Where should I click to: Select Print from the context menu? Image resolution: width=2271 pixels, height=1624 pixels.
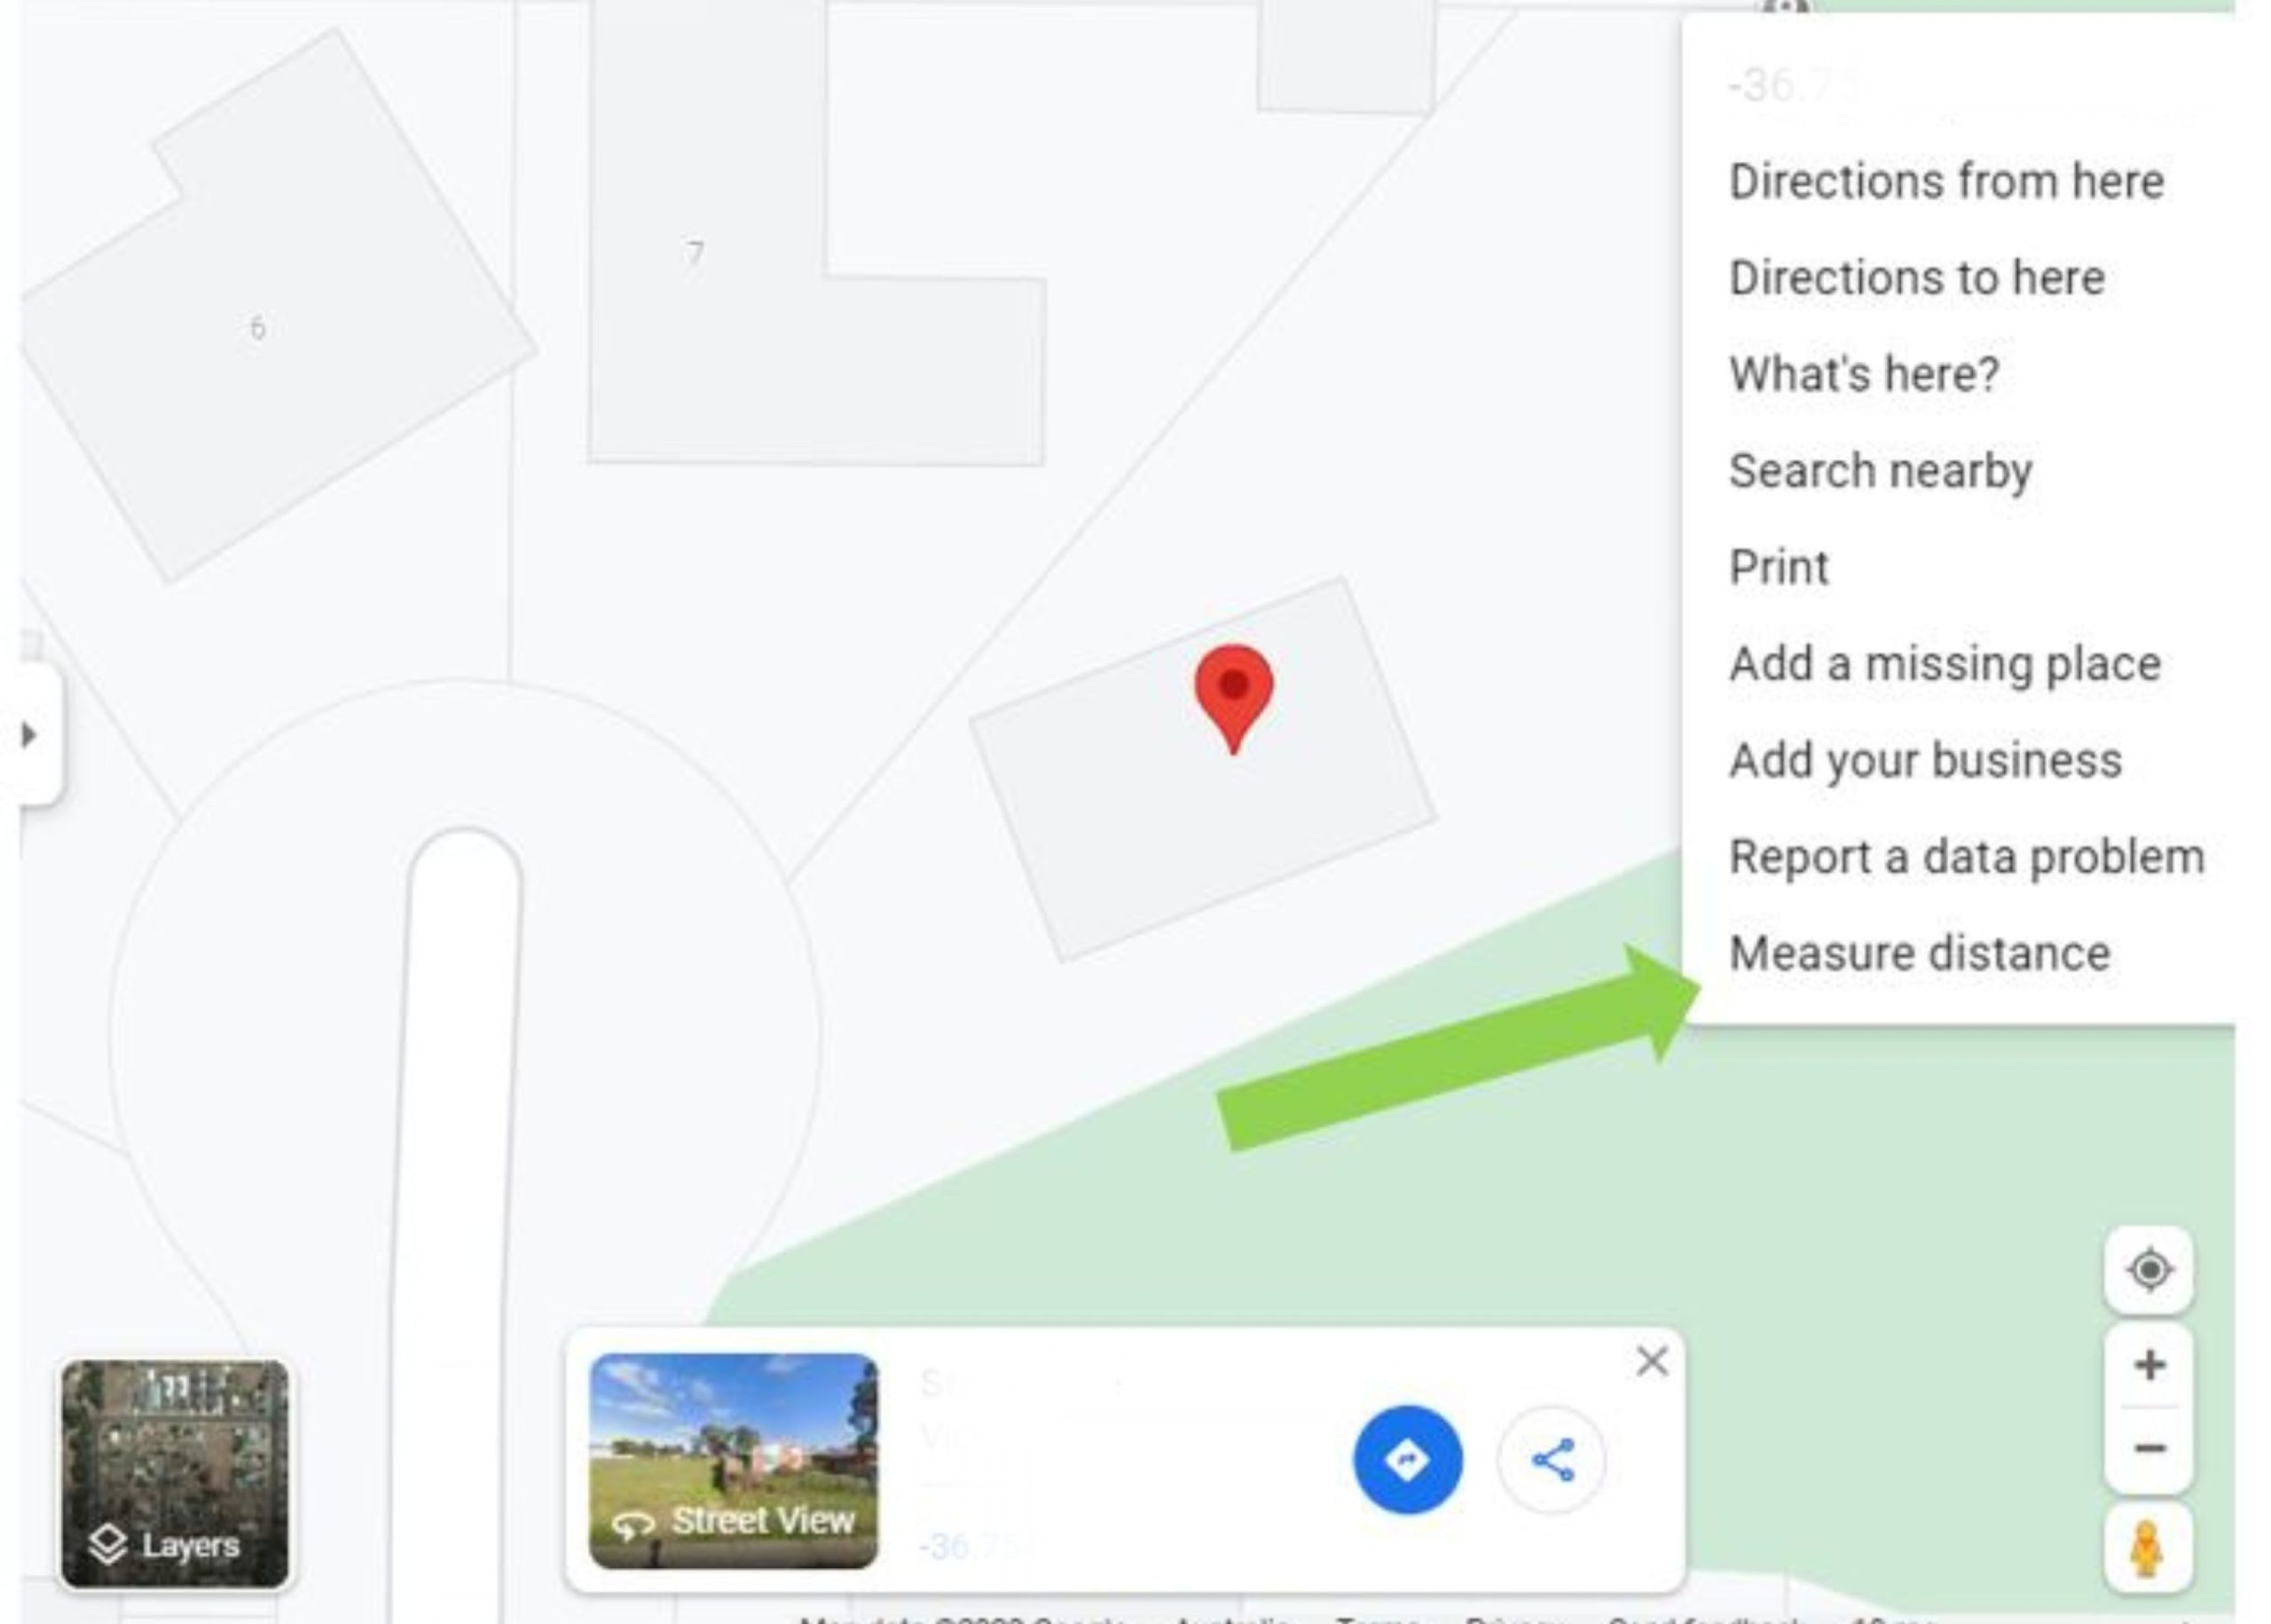(x=1778, y=567)
